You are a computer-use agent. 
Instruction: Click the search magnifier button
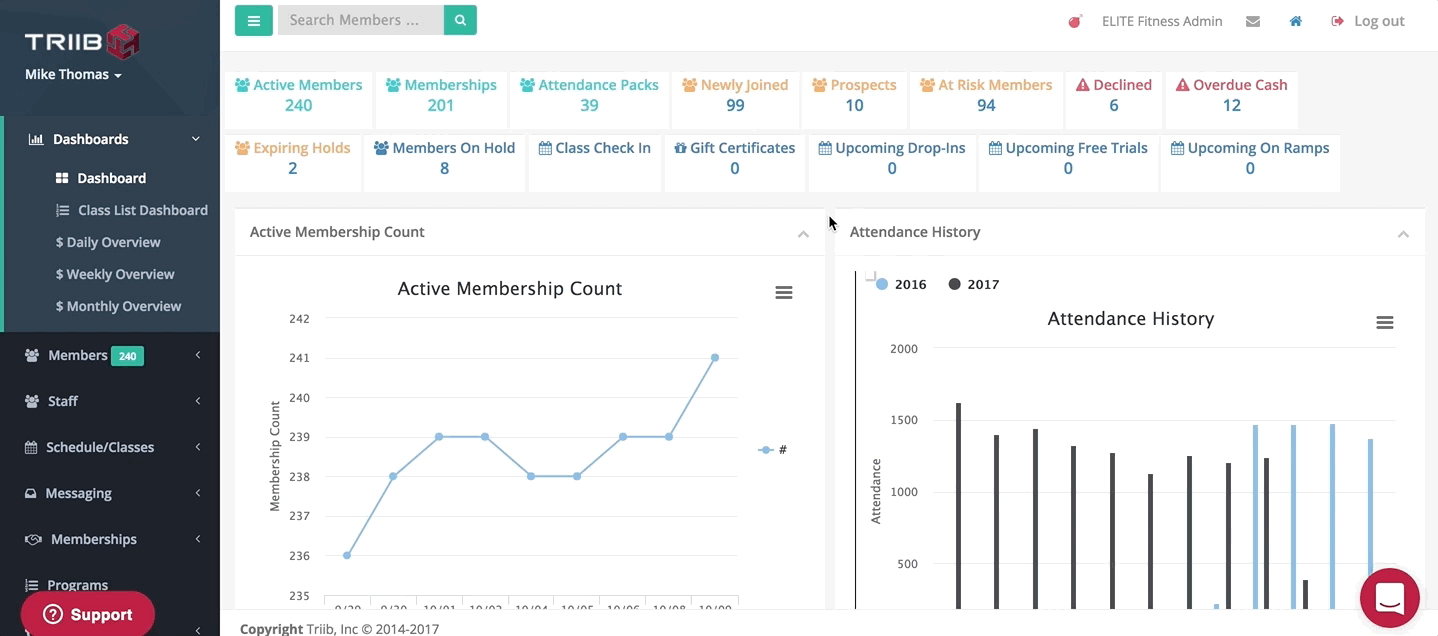click(x=459, y=20)
